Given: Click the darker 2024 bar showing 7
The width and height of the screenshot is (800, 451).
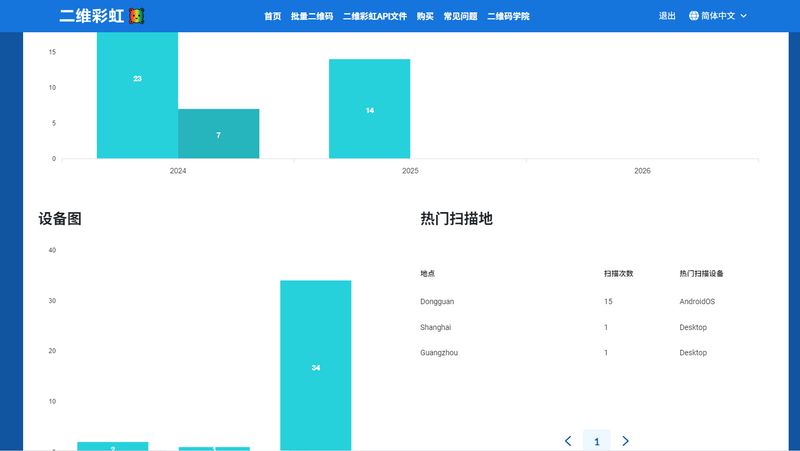Looking at the screenshot, I should coord(218,134).
